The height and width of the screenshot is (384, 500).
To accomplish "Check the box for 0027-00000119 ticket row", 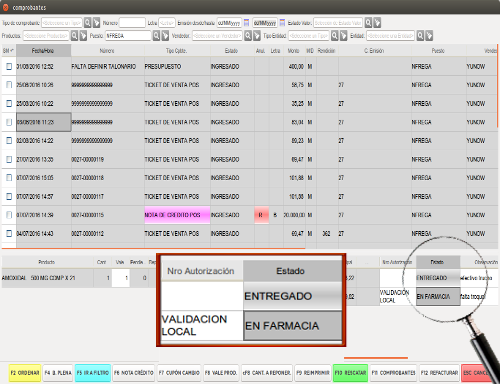I will pyautogui.click(x=9, y=159).
